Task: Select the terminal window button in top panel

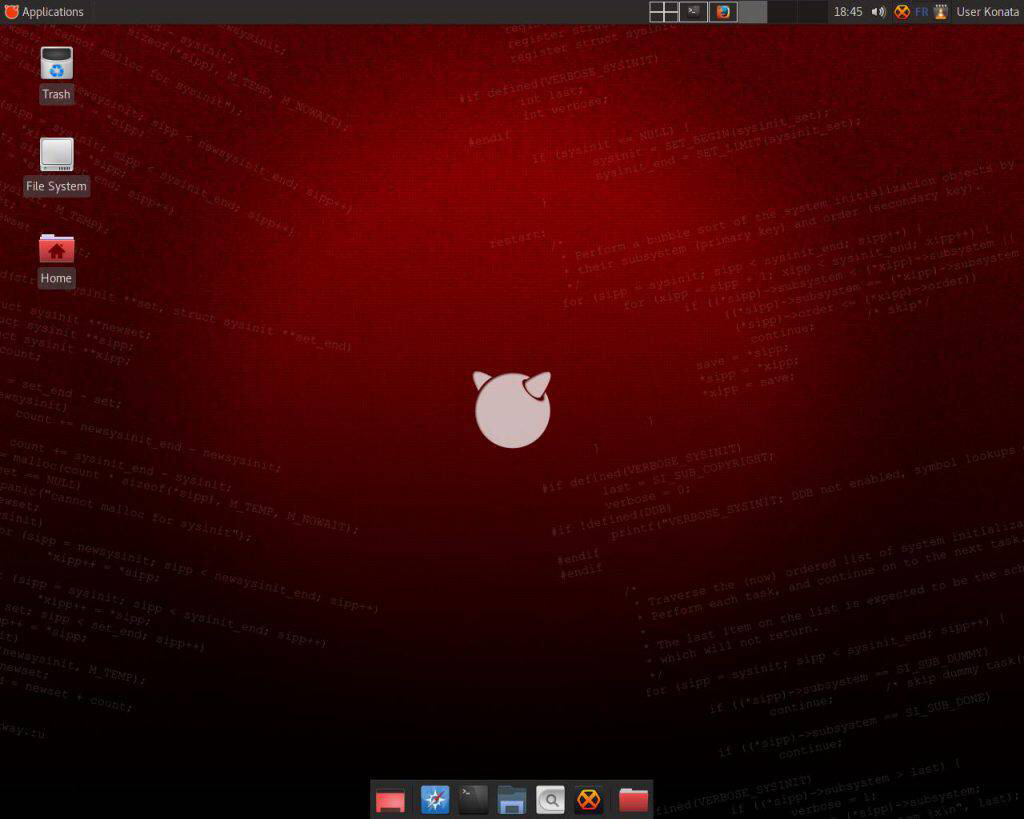Action: pos(694,12)
